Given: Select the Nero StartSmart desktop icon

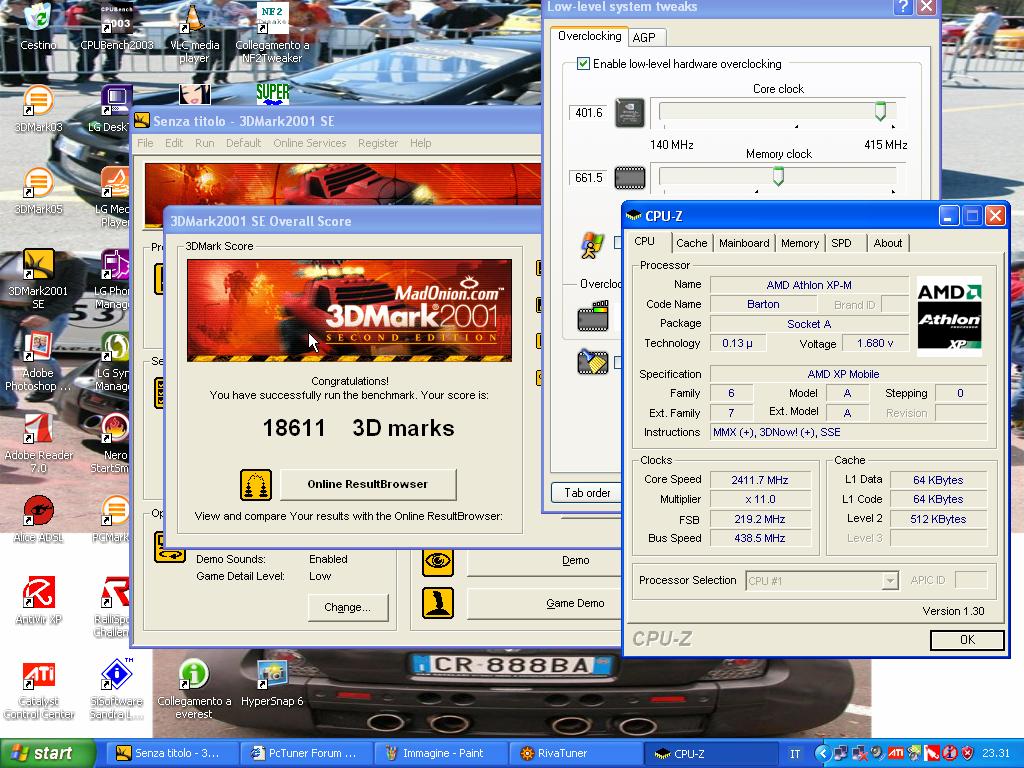Looking at the screenshot, I should coord(115,443).
